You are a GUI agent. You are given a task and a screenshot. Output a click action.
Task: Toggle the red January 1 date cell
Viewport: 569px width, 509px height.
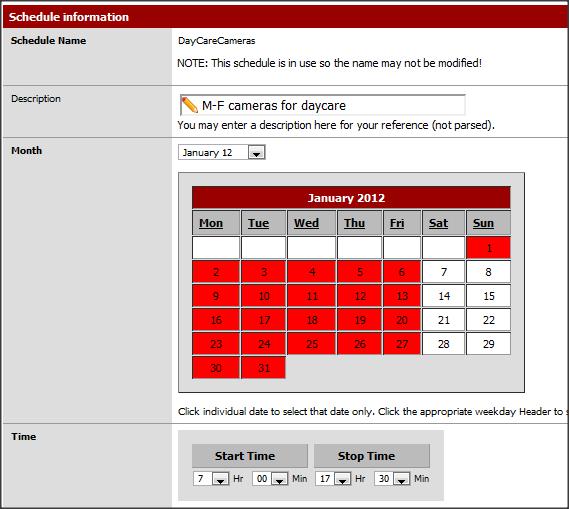(488, 248)
